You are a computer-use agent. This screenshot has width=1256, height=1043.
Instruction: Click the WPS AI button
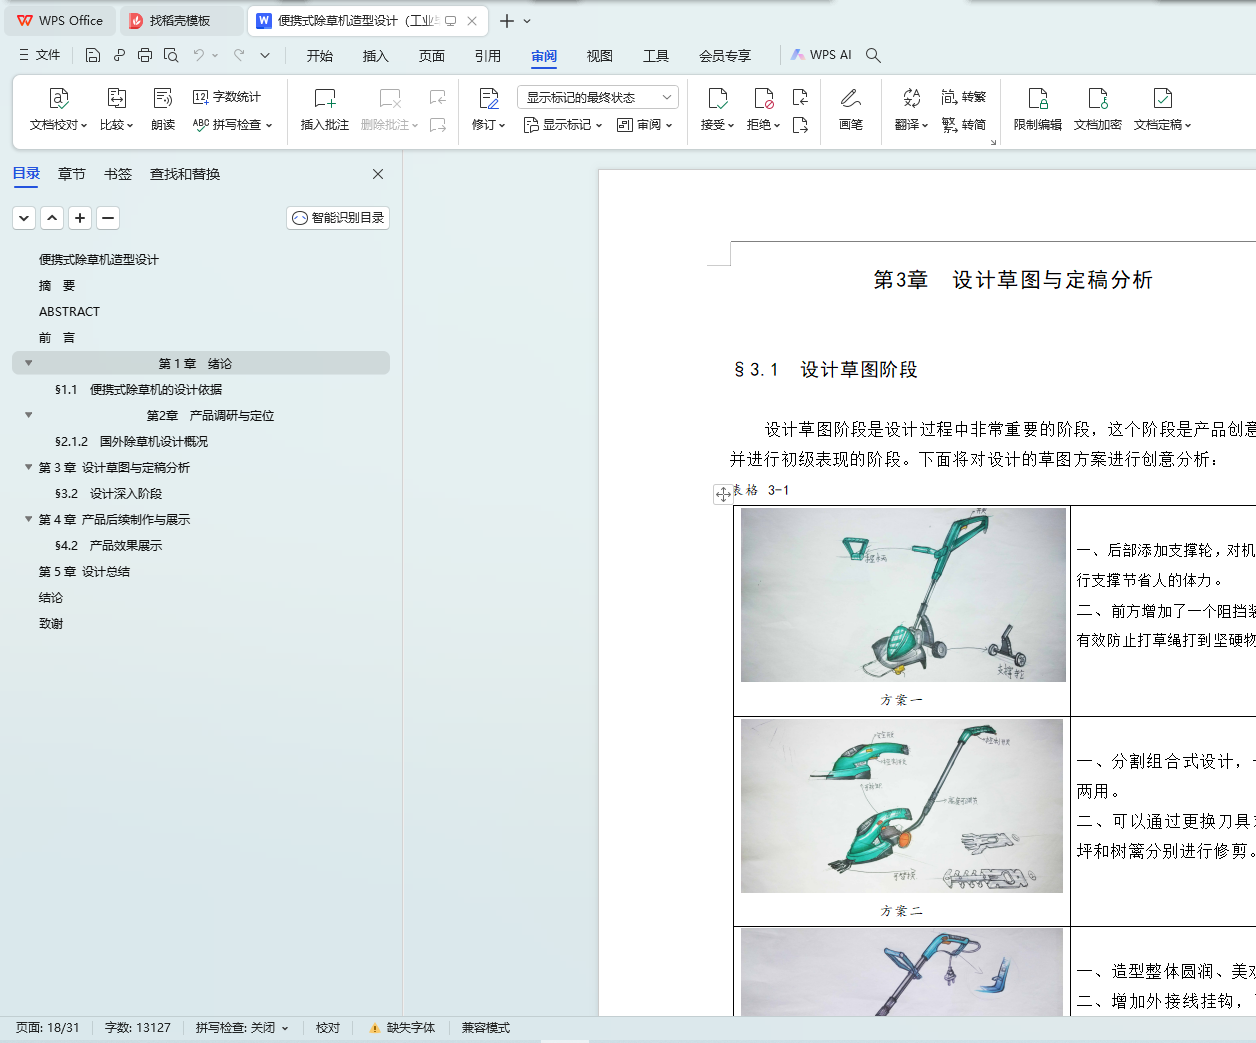(x=821, y=55)
